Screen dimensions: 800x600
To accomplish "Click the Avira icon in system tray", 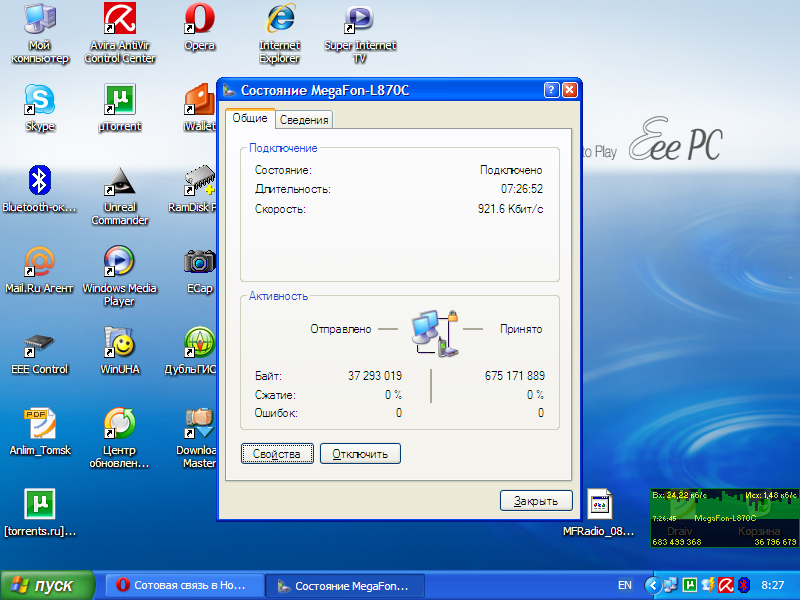I will [727, 585].
